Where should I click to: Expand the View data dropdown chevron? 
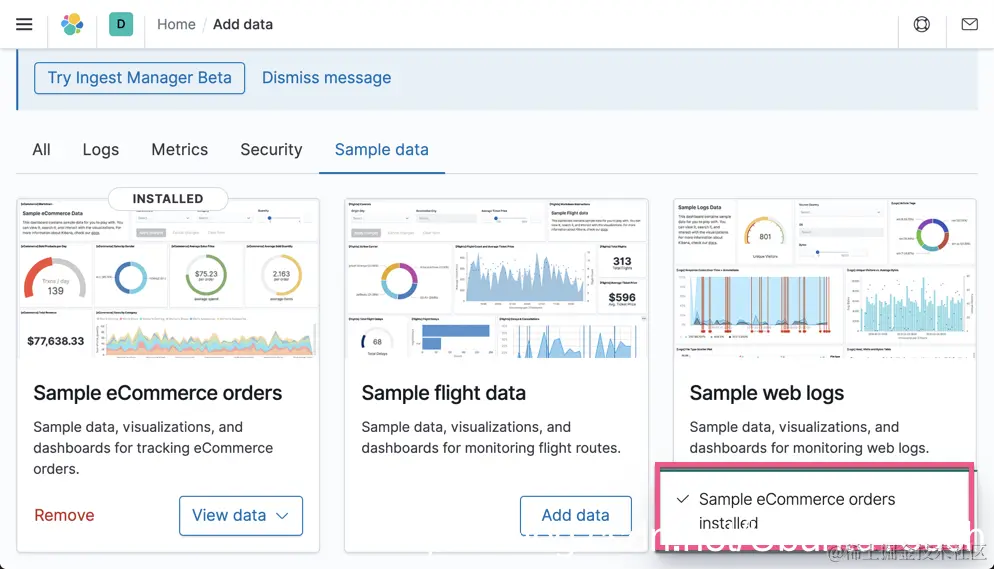tap(282, 516)
